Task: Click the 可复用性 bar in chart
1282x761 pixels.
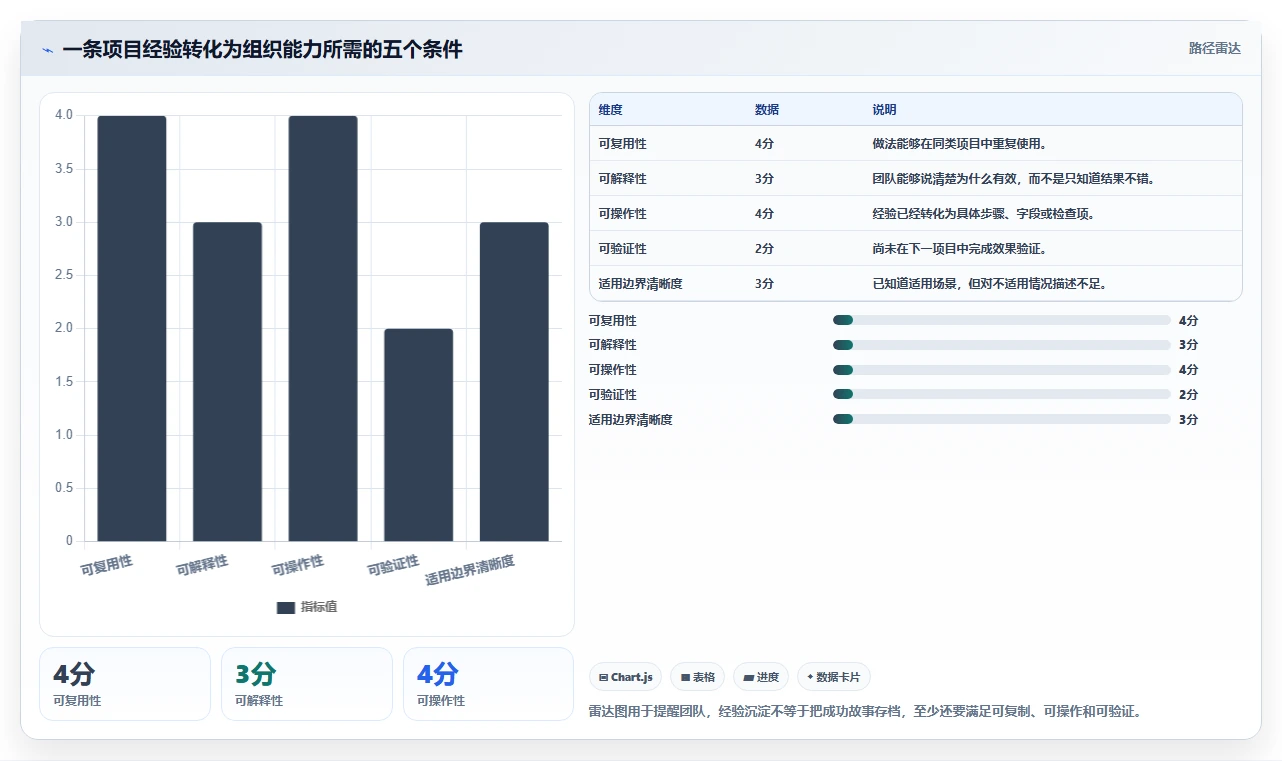Action: pos(132,328)
